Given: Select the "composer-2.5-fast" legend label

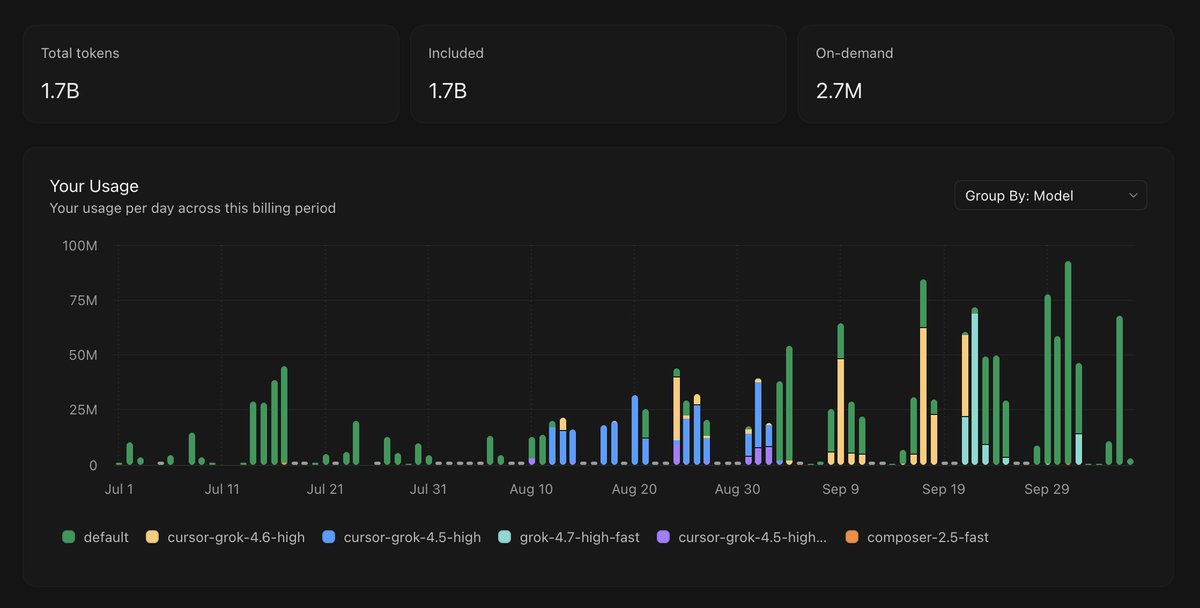Looking at the screenshot, I should tap(928, 537).
